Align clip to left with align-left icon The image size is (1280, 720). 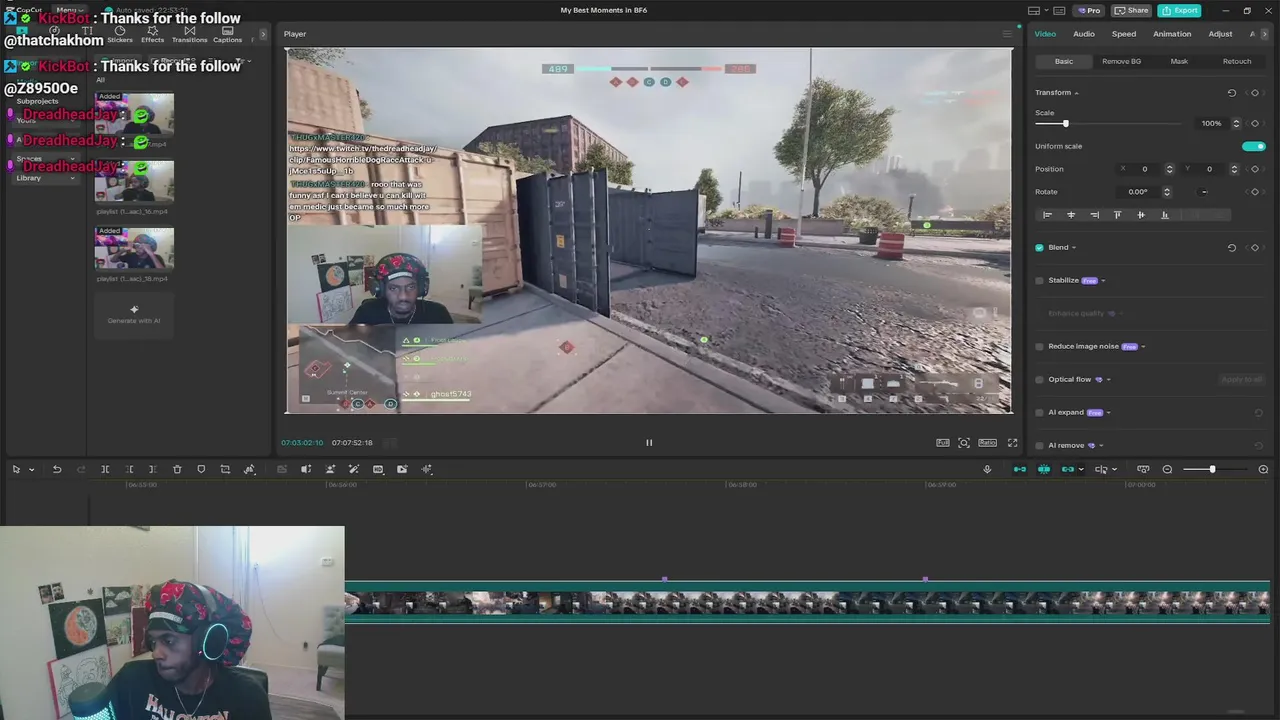pos(1047,215)
